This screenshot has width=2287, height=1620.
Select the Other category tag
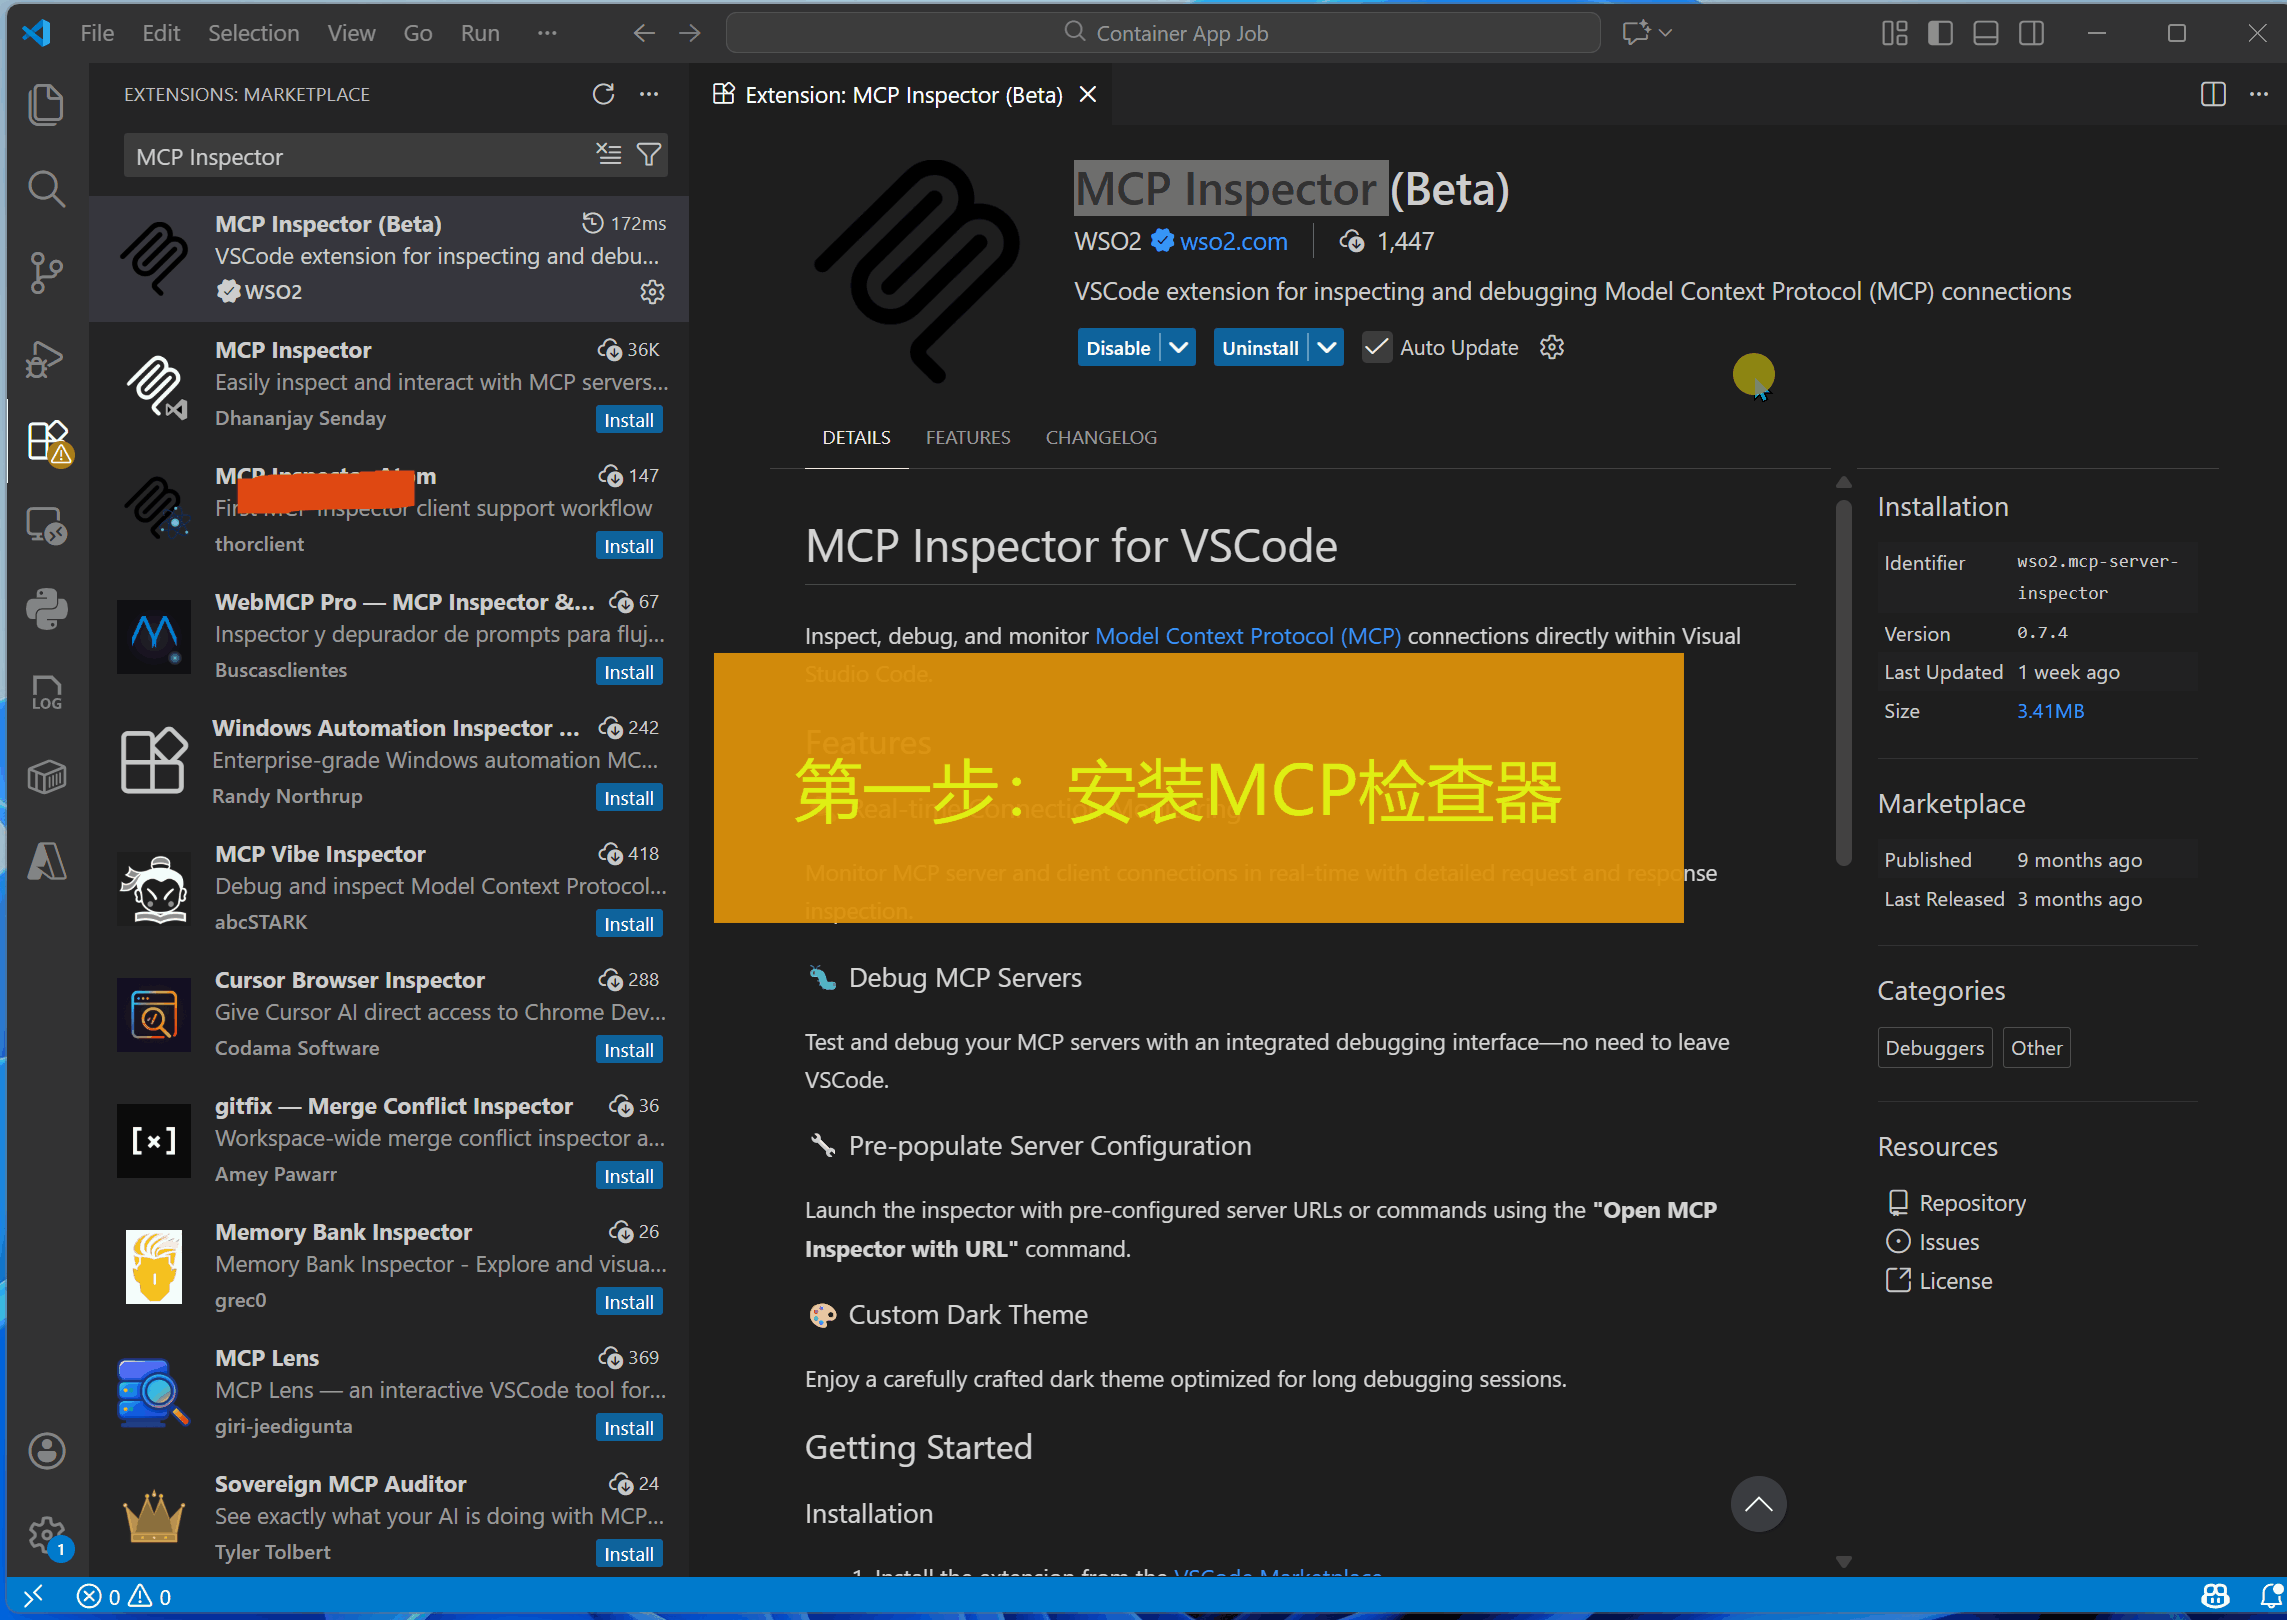2036,1048
